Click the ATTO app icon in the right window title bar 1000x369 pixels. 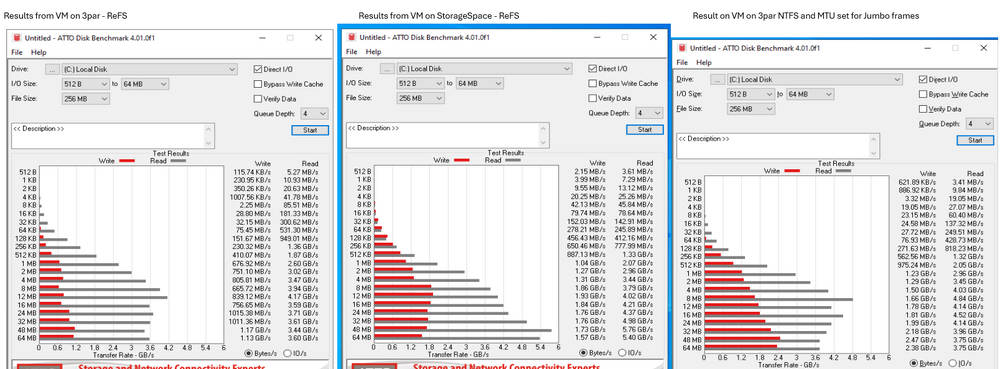[x=682, y=48]
